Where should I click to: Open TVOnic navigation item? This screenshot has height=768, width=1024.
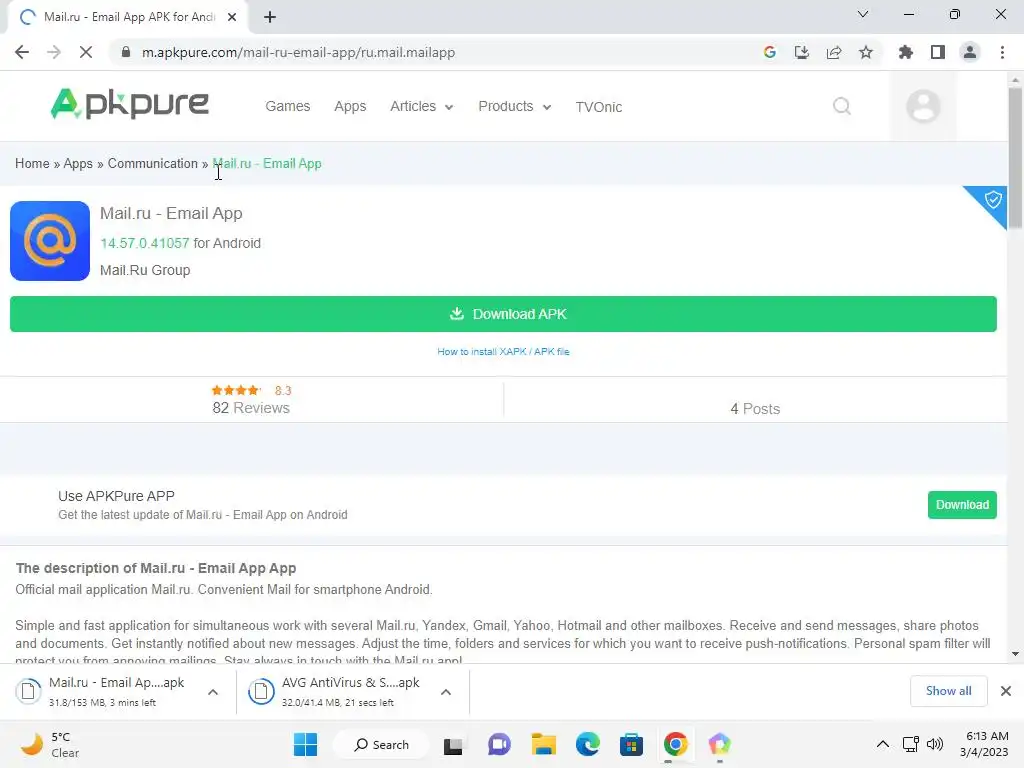598,106
